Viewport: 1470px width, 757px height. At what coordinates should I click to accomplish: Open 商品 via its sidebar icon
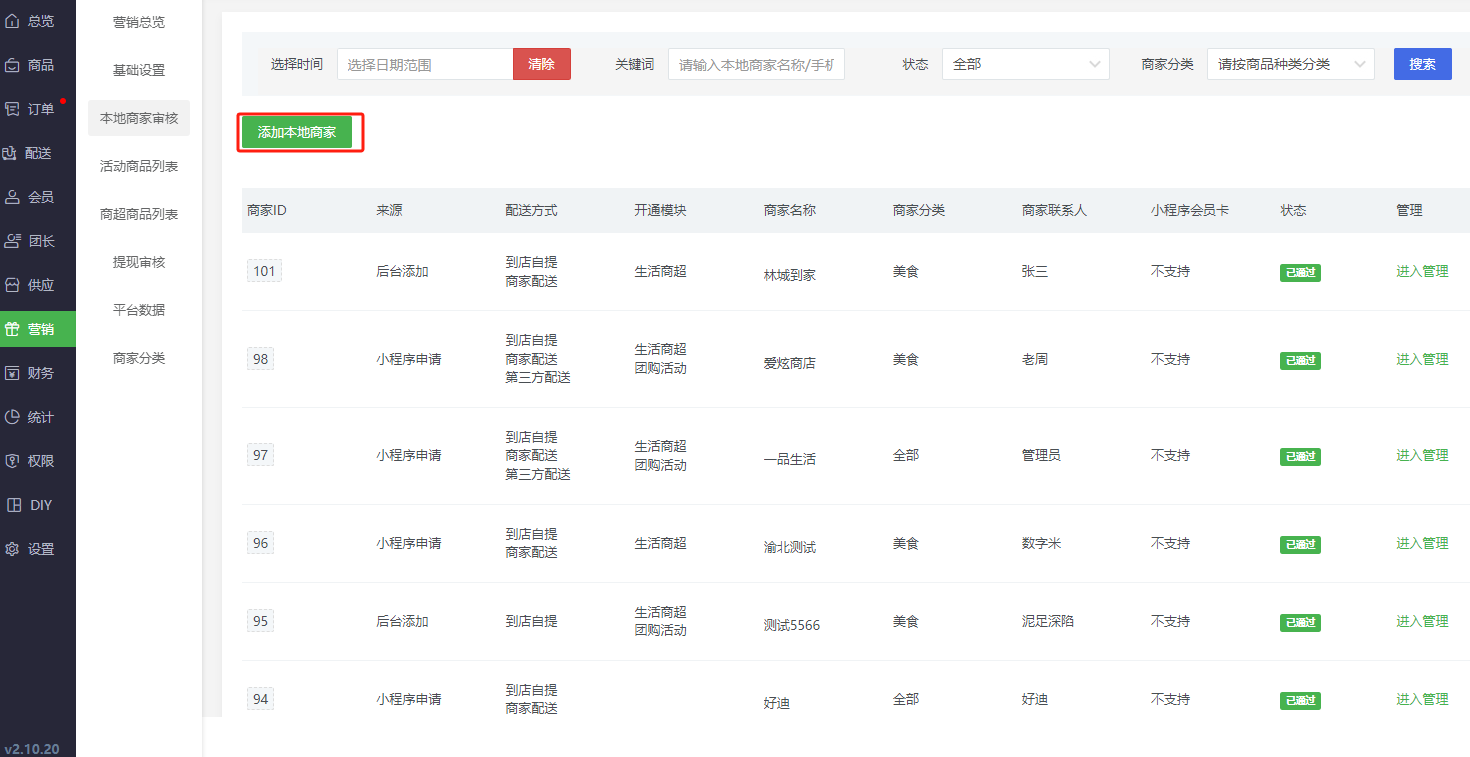point(13,65)
